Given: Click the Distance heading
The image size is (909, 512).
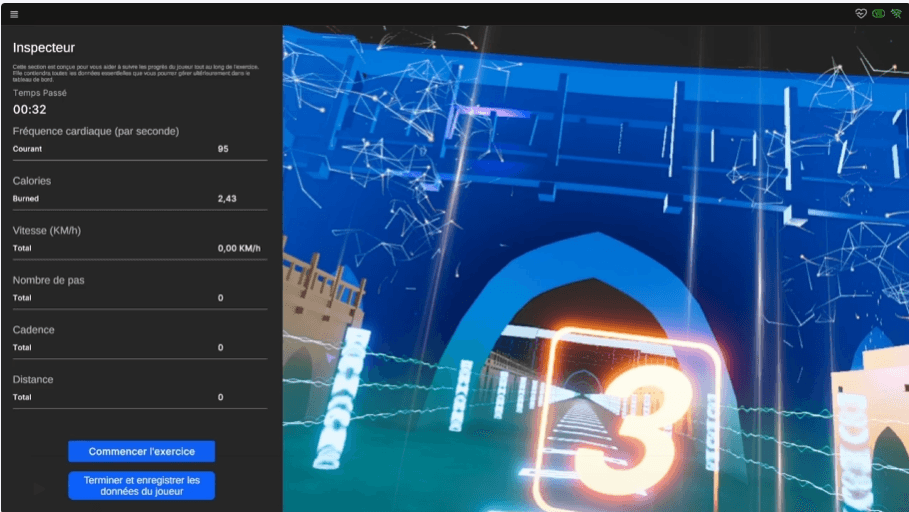Looking at the screenshot, I should pyautogui.click(x=33, y=379).
